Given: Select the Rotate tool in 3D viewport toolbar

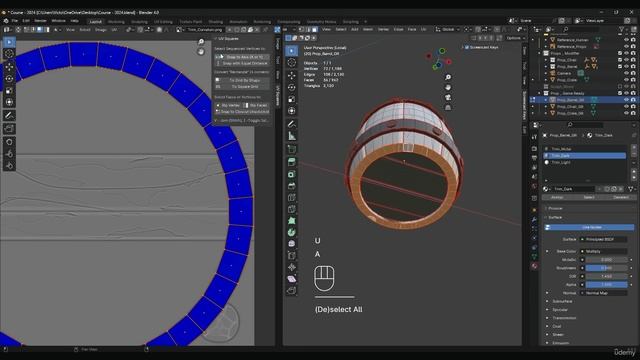Looking at the screenshot, I should click(x=291, y=87).
